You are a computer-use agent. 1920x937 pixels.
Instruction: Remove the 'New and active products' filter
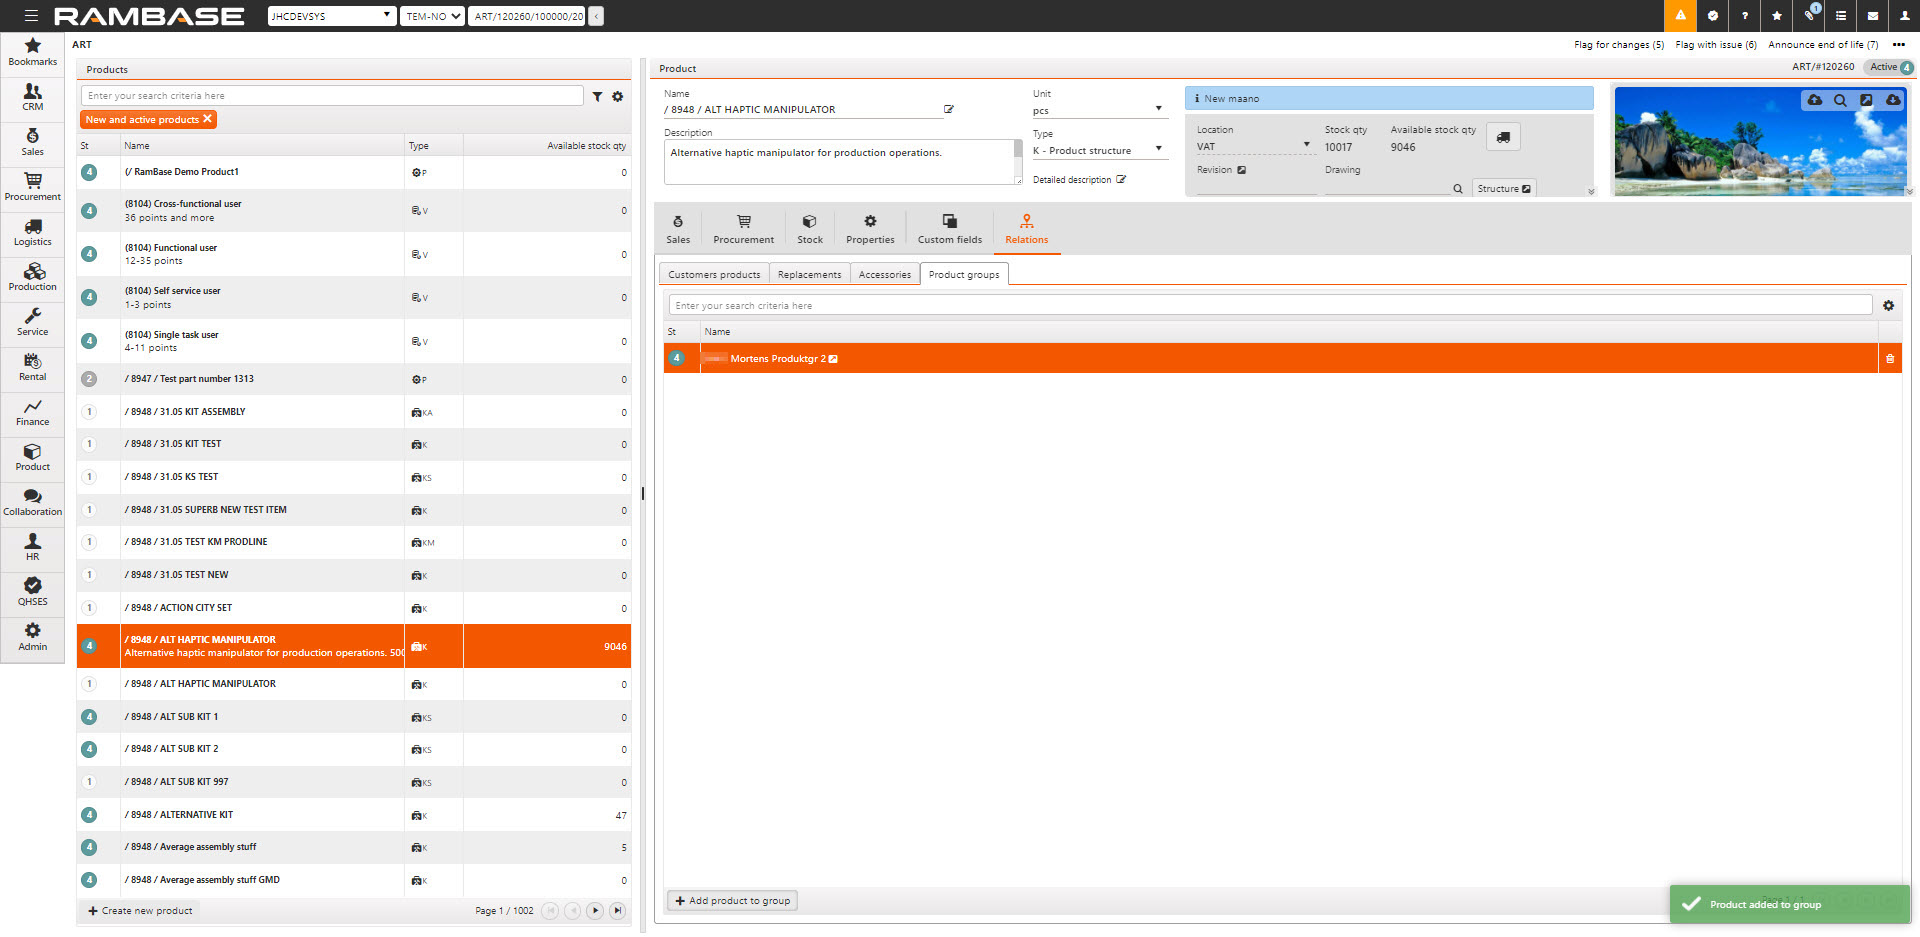click(208, 119)
